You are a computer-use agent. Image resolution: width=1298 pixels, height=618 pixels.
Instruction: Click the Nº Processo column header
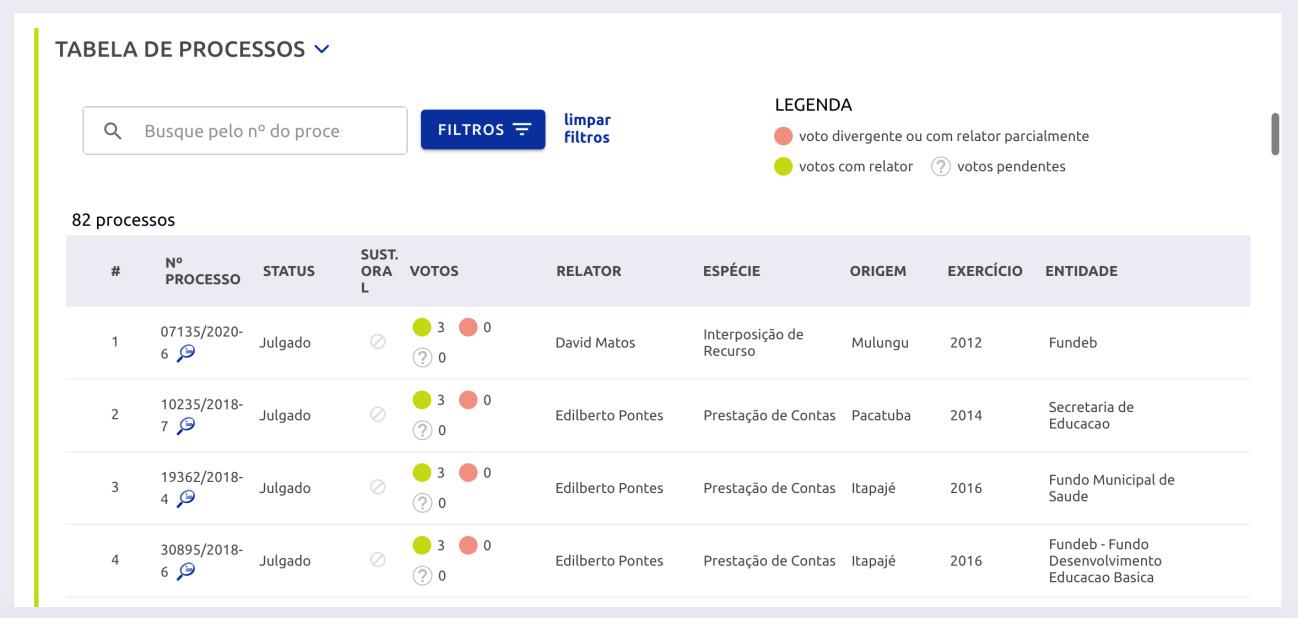click(x=202, y=271)
